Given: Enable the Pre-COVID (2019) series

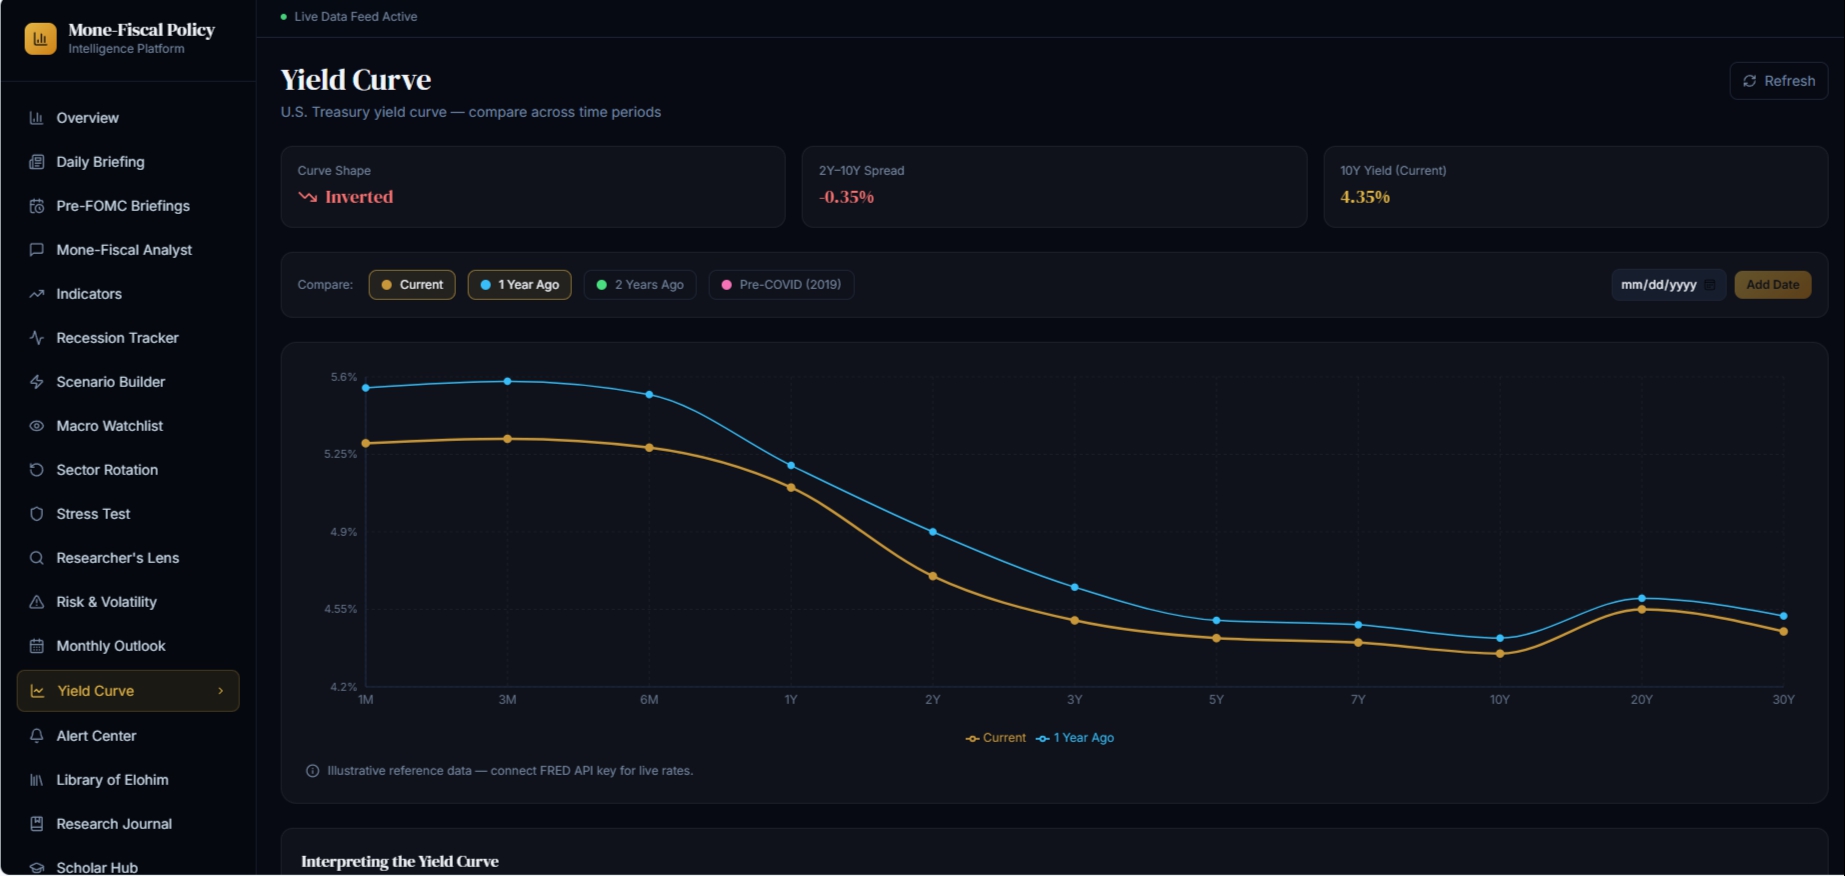Looking at the screenshot, I should 781,285.
